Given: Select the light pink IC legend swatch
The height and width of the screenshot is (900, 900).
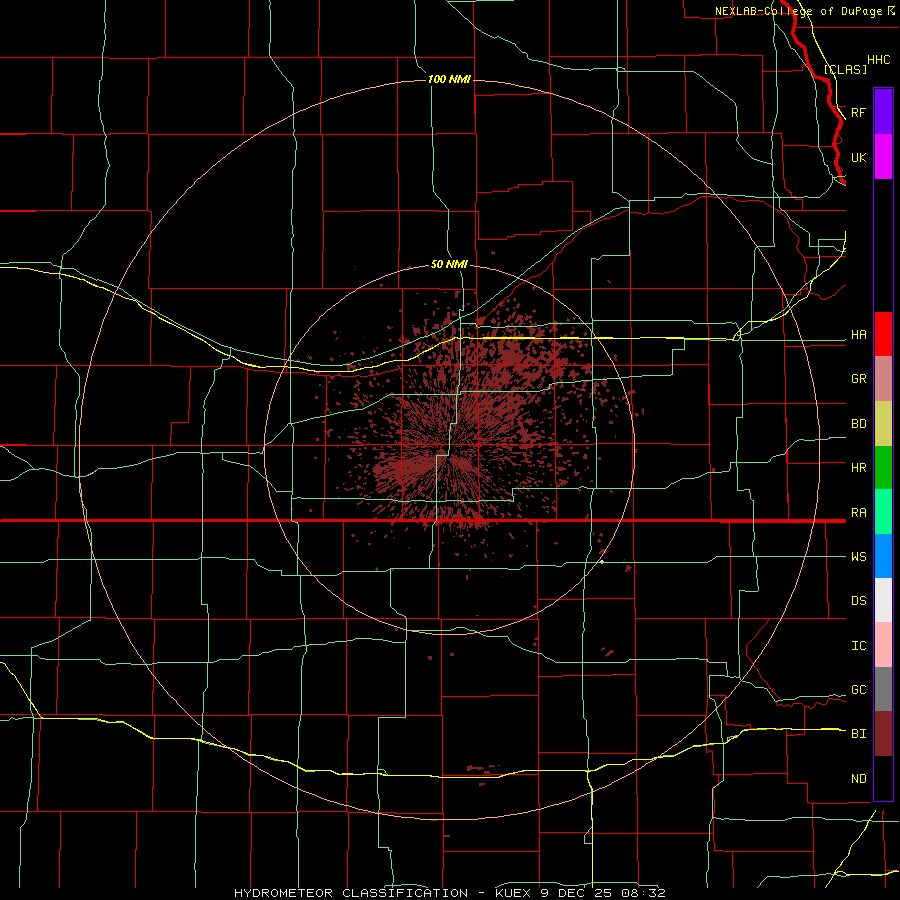Looking at the screenshot, I should click(x=883, y=645).
